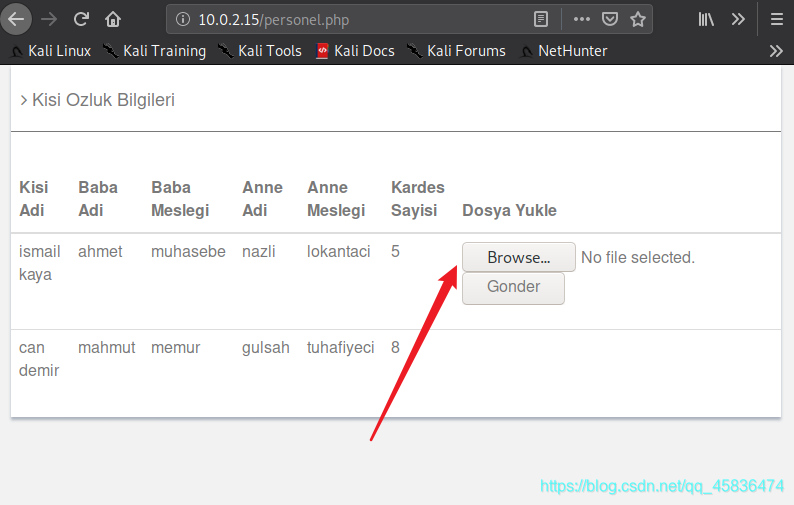Select the can demir cell
The width and height of the screenshot is (794, 505).
pyautogui.click(x=39, y=359)
